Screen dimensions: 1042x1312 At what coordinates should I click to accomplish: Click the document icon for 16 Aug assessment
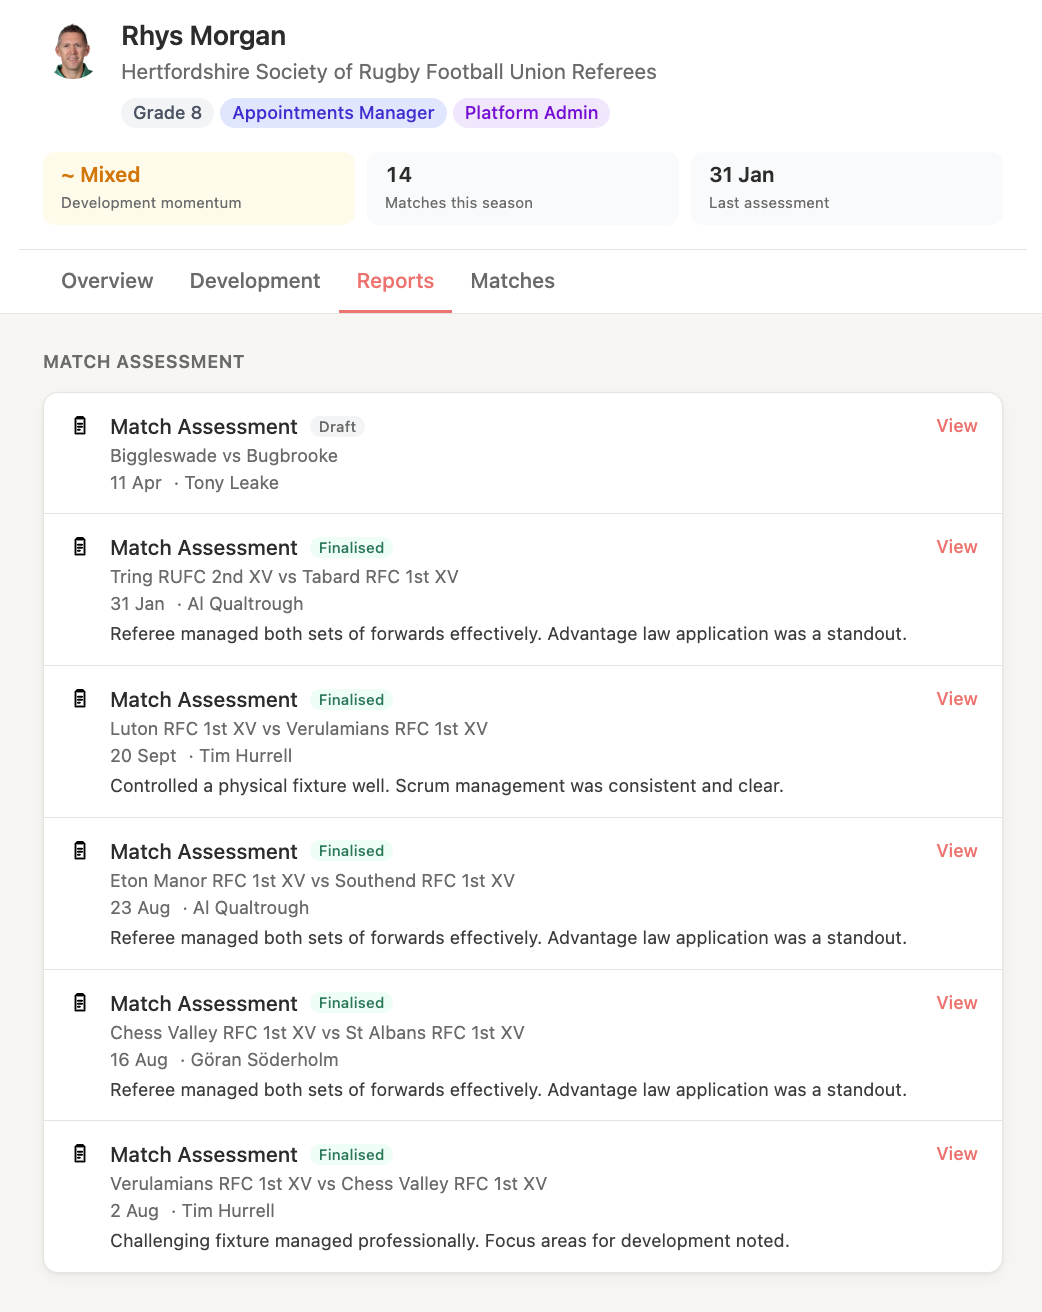tap(80, 1003)
